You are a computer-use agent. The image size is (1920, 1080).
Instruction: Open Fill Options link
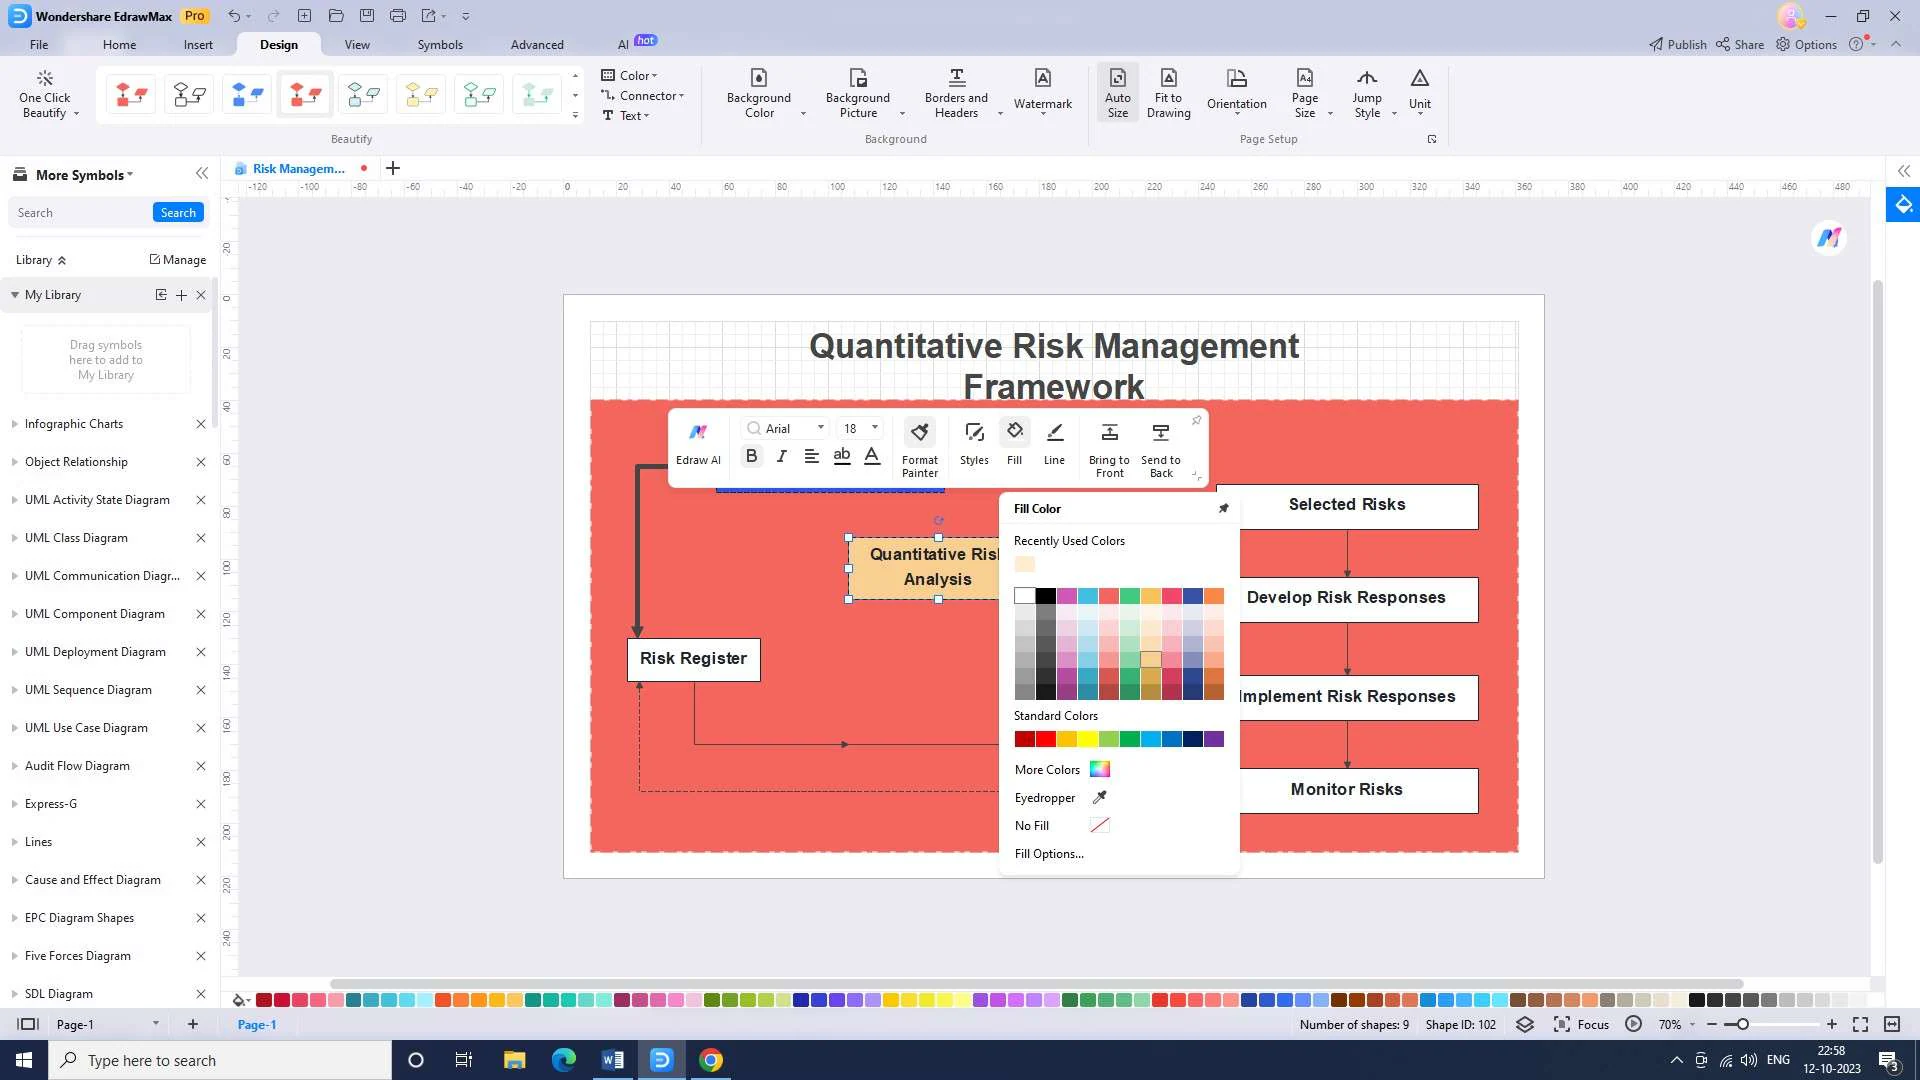[x=1049, y=854]
